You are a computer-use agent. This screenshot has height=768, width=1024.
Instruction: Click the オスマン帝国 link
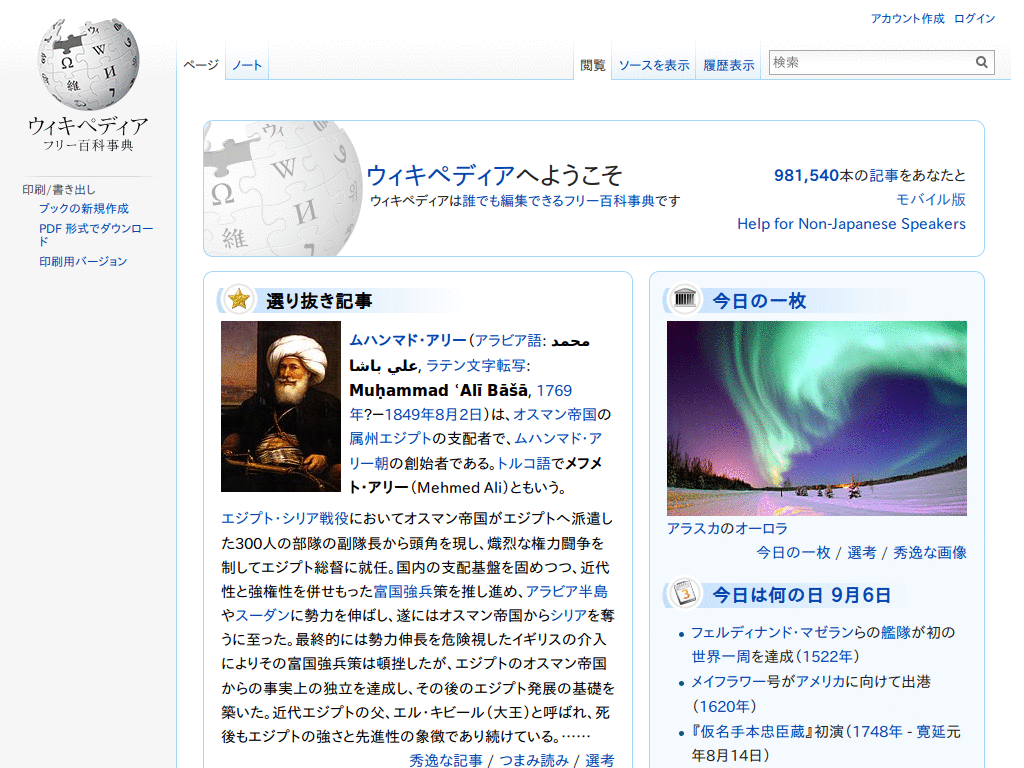click(x=554, y=414)
